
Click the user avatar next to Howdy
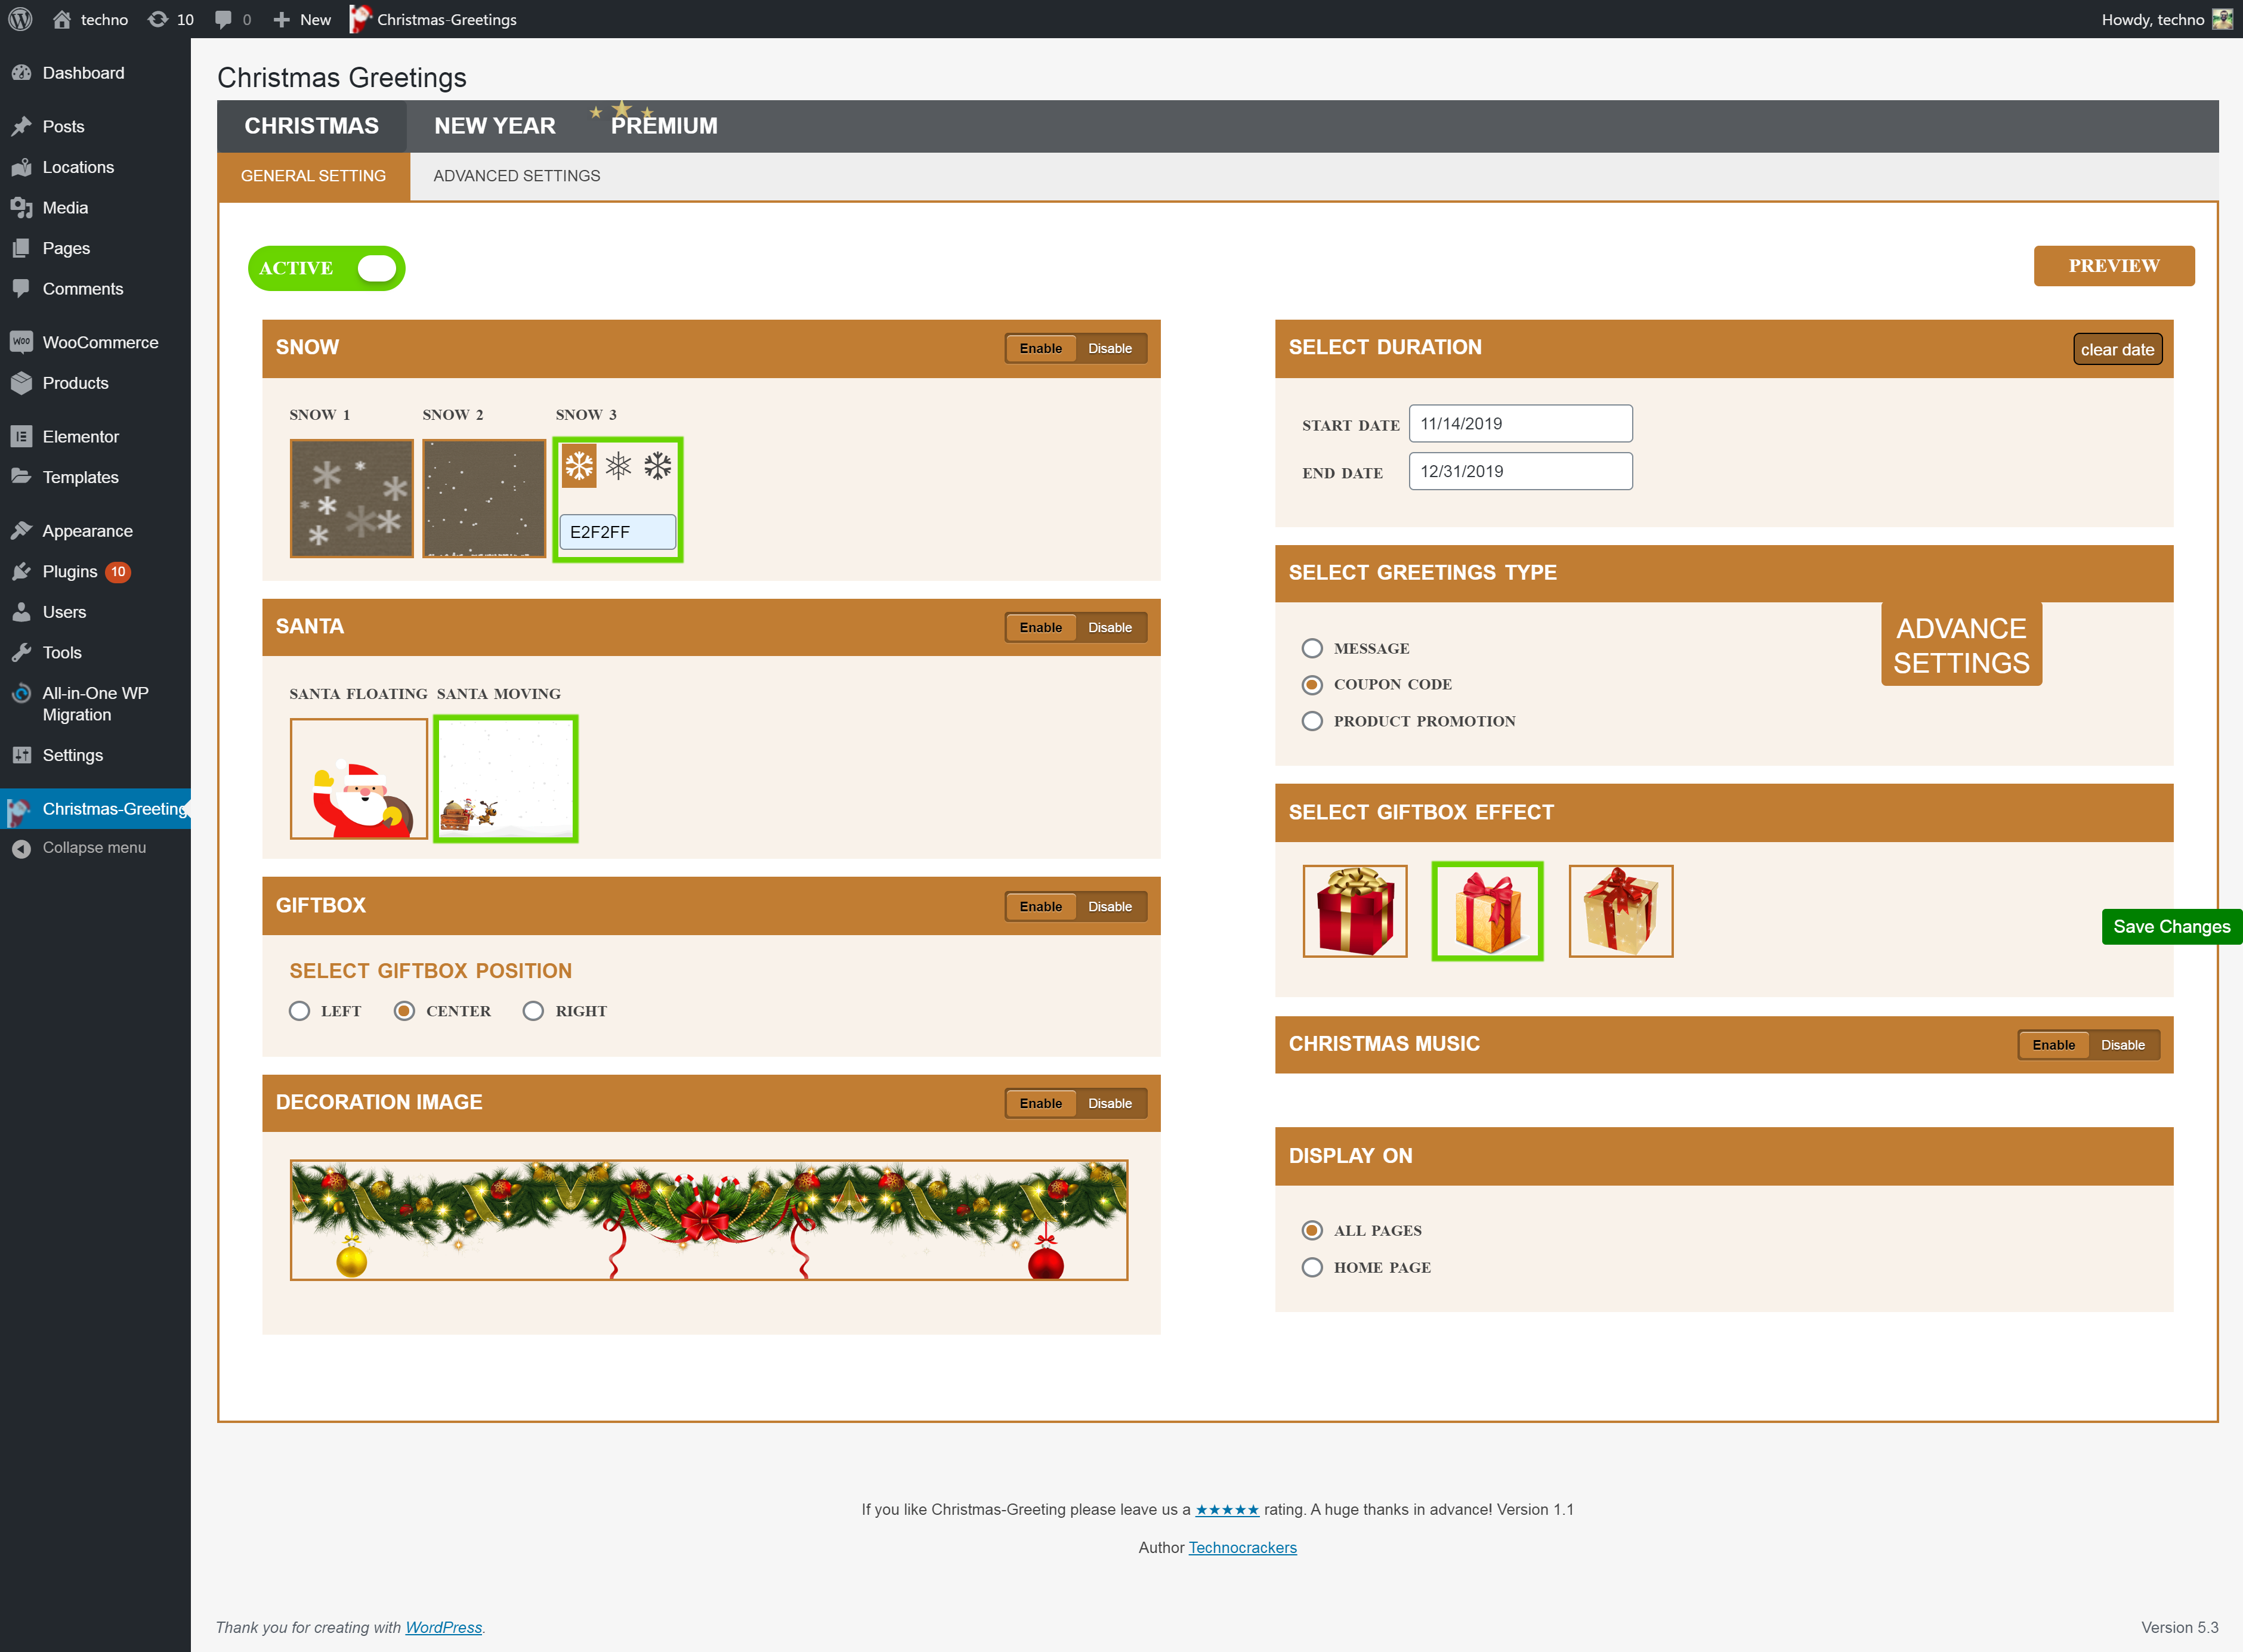(2222, 19)
